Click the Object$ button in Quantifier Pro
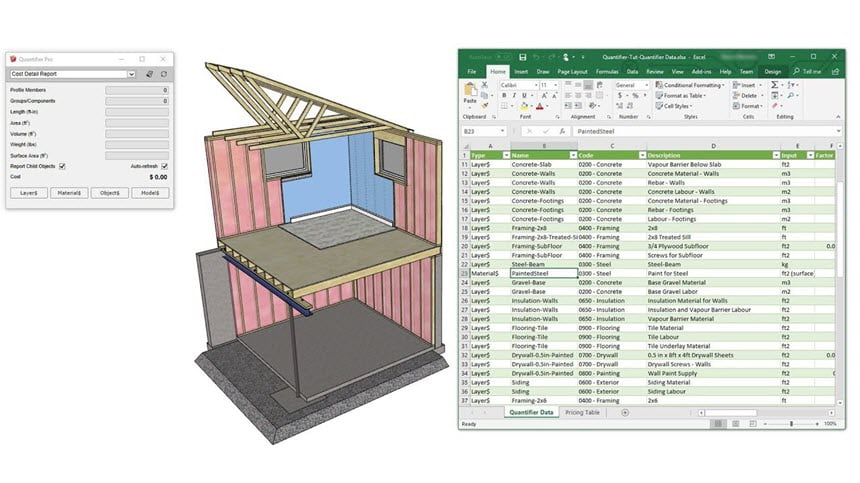860x483 pixels. tap(110, 193)
